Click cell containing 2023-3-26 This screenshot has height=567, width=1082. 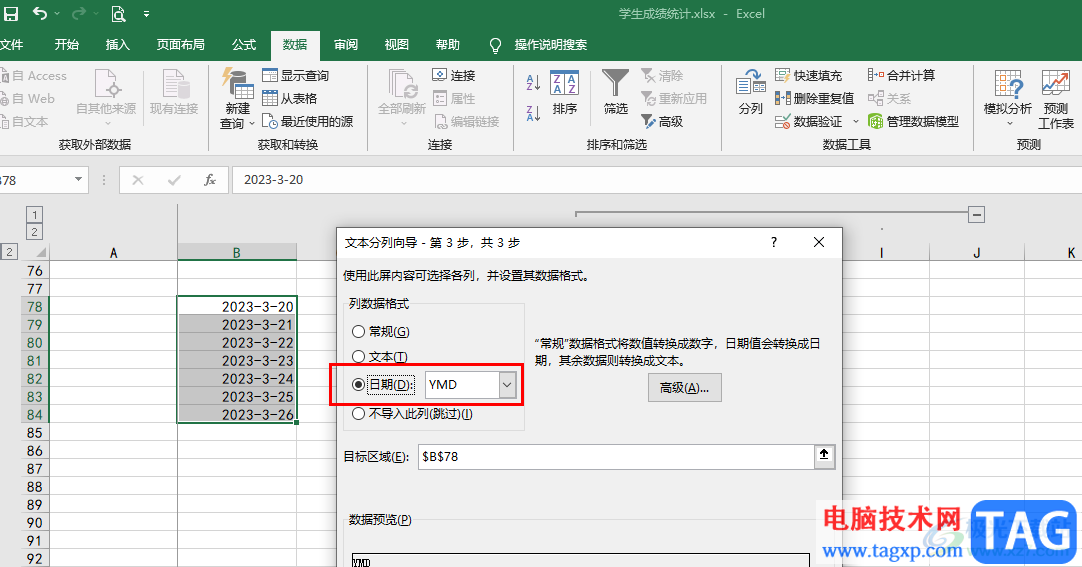point(237,415)
